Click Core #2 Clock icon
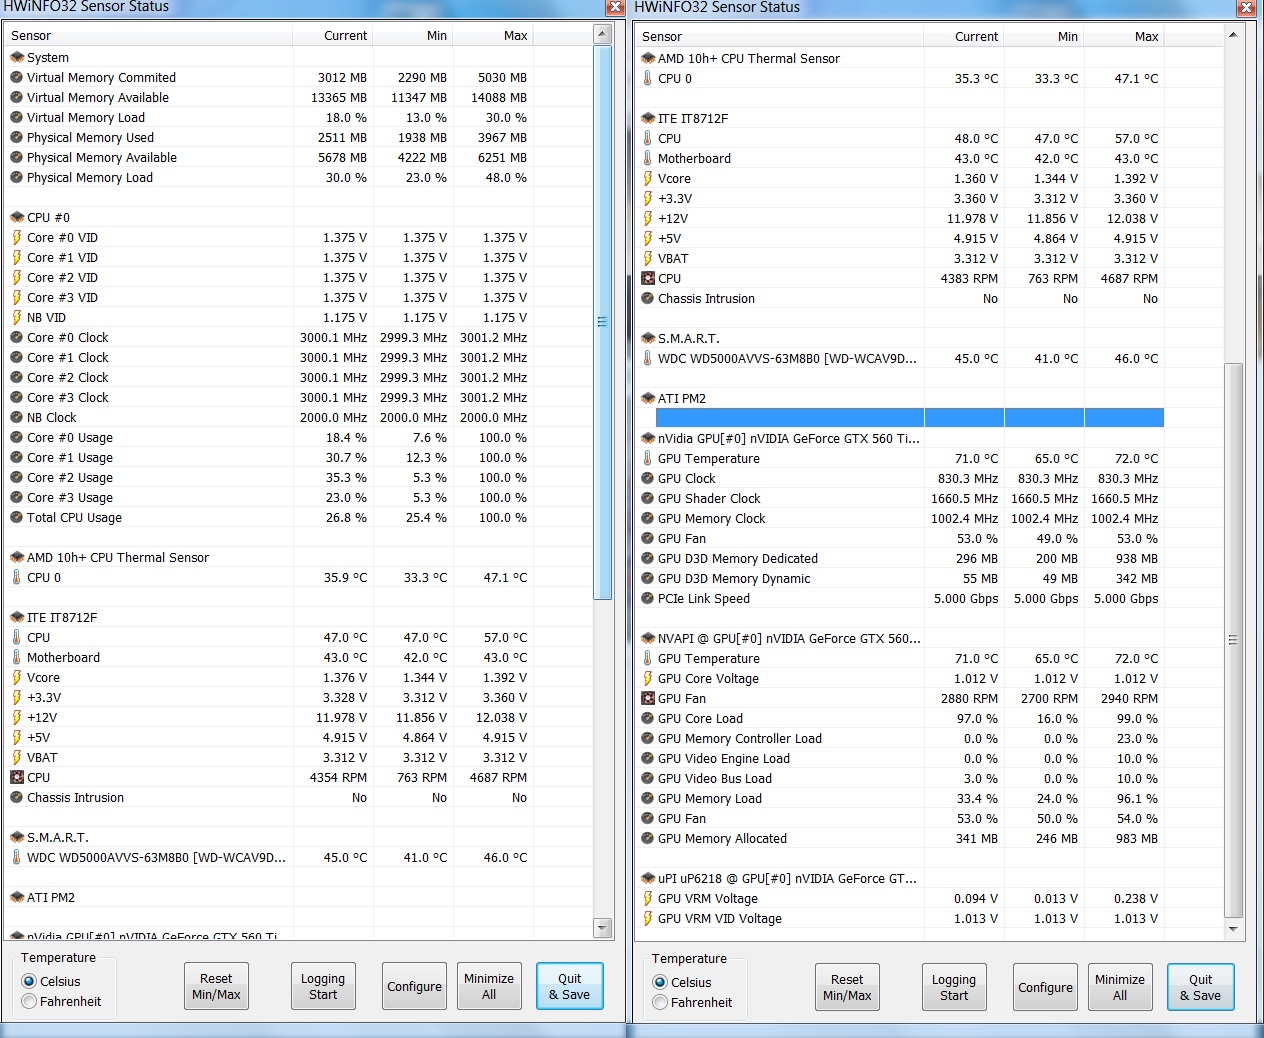The height and width of the screenshot is (1038, 1264). (17, 378)
